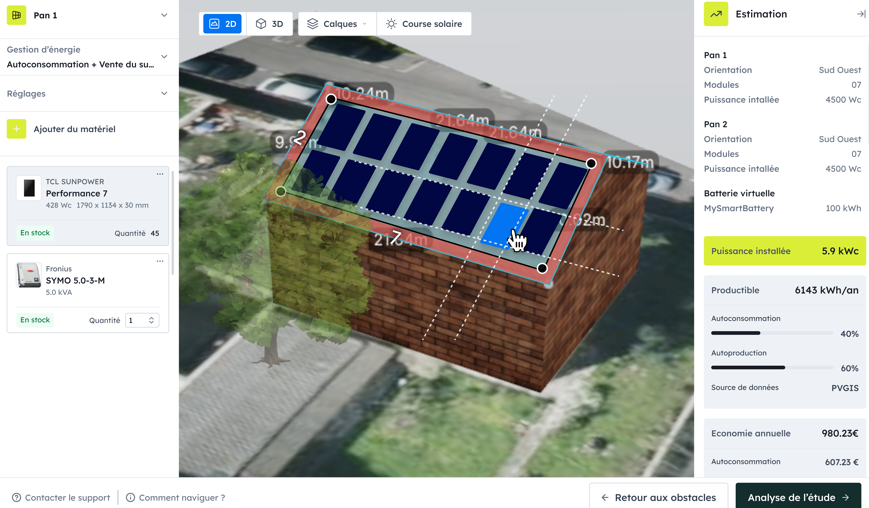Open the TCL Sunpower module options menu
Screen dimensions: 869x508
[x=160, y=175]
